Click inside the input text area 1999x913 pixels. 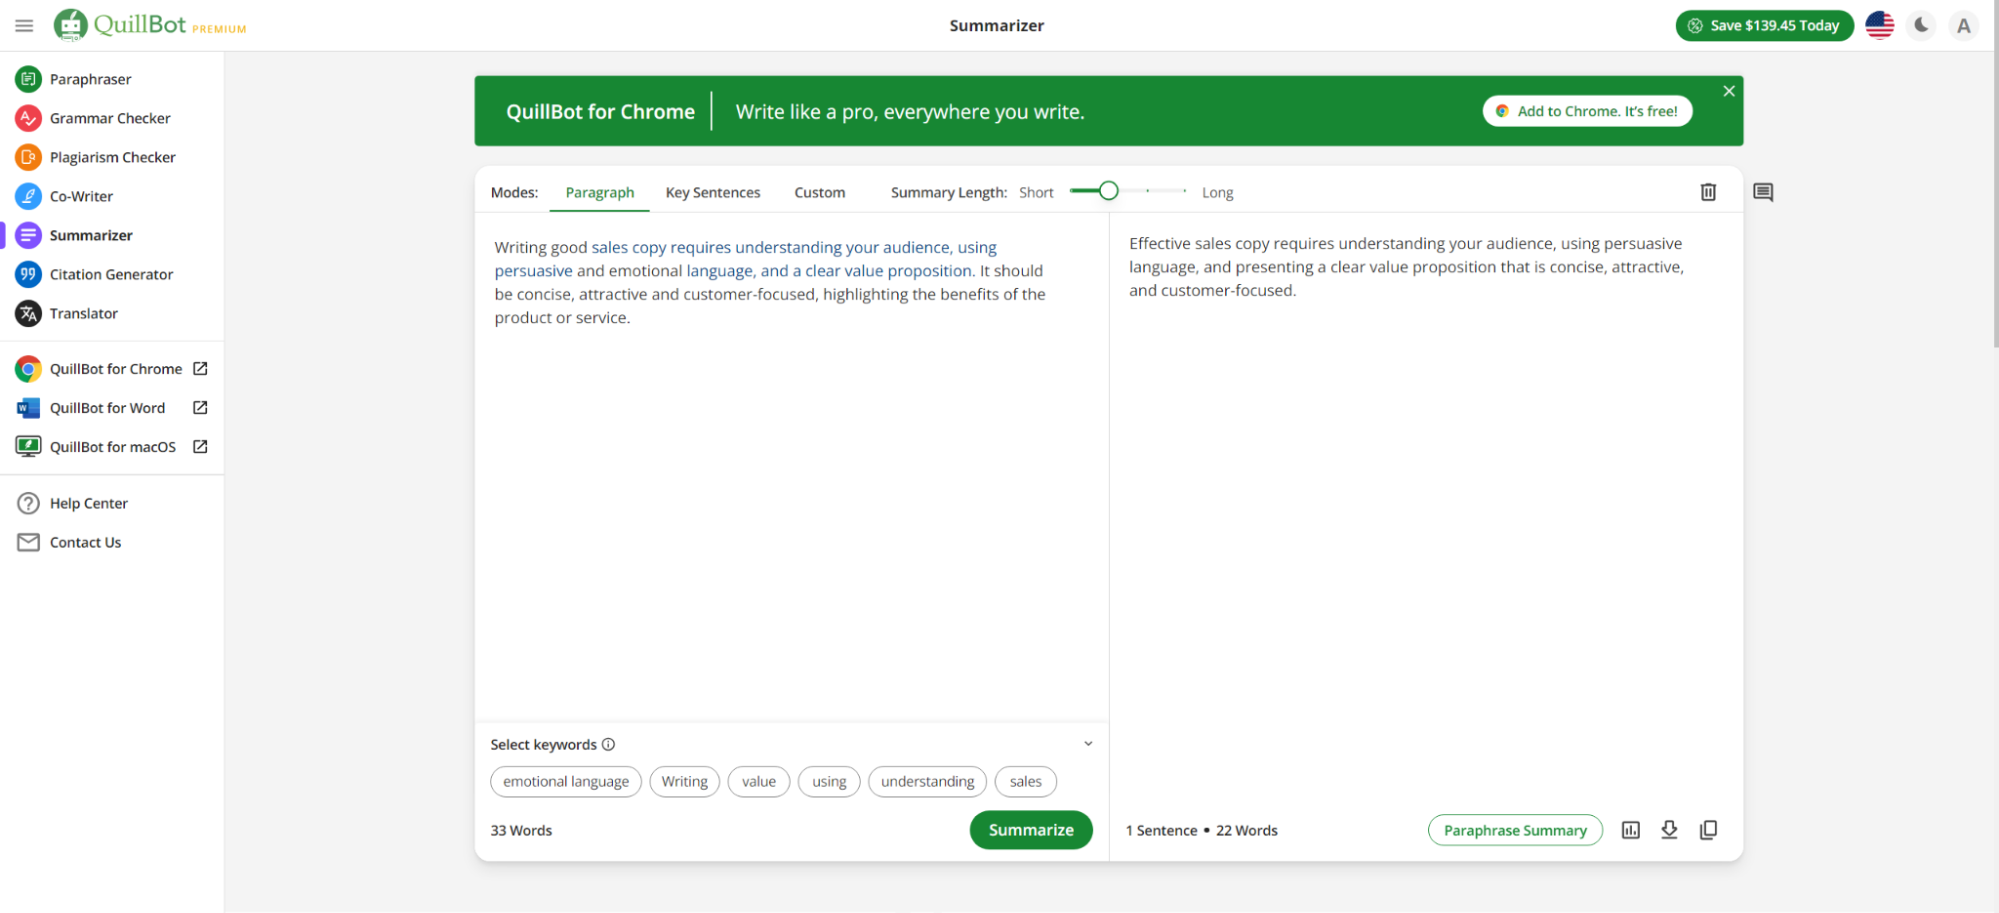(x=792, y=466)
